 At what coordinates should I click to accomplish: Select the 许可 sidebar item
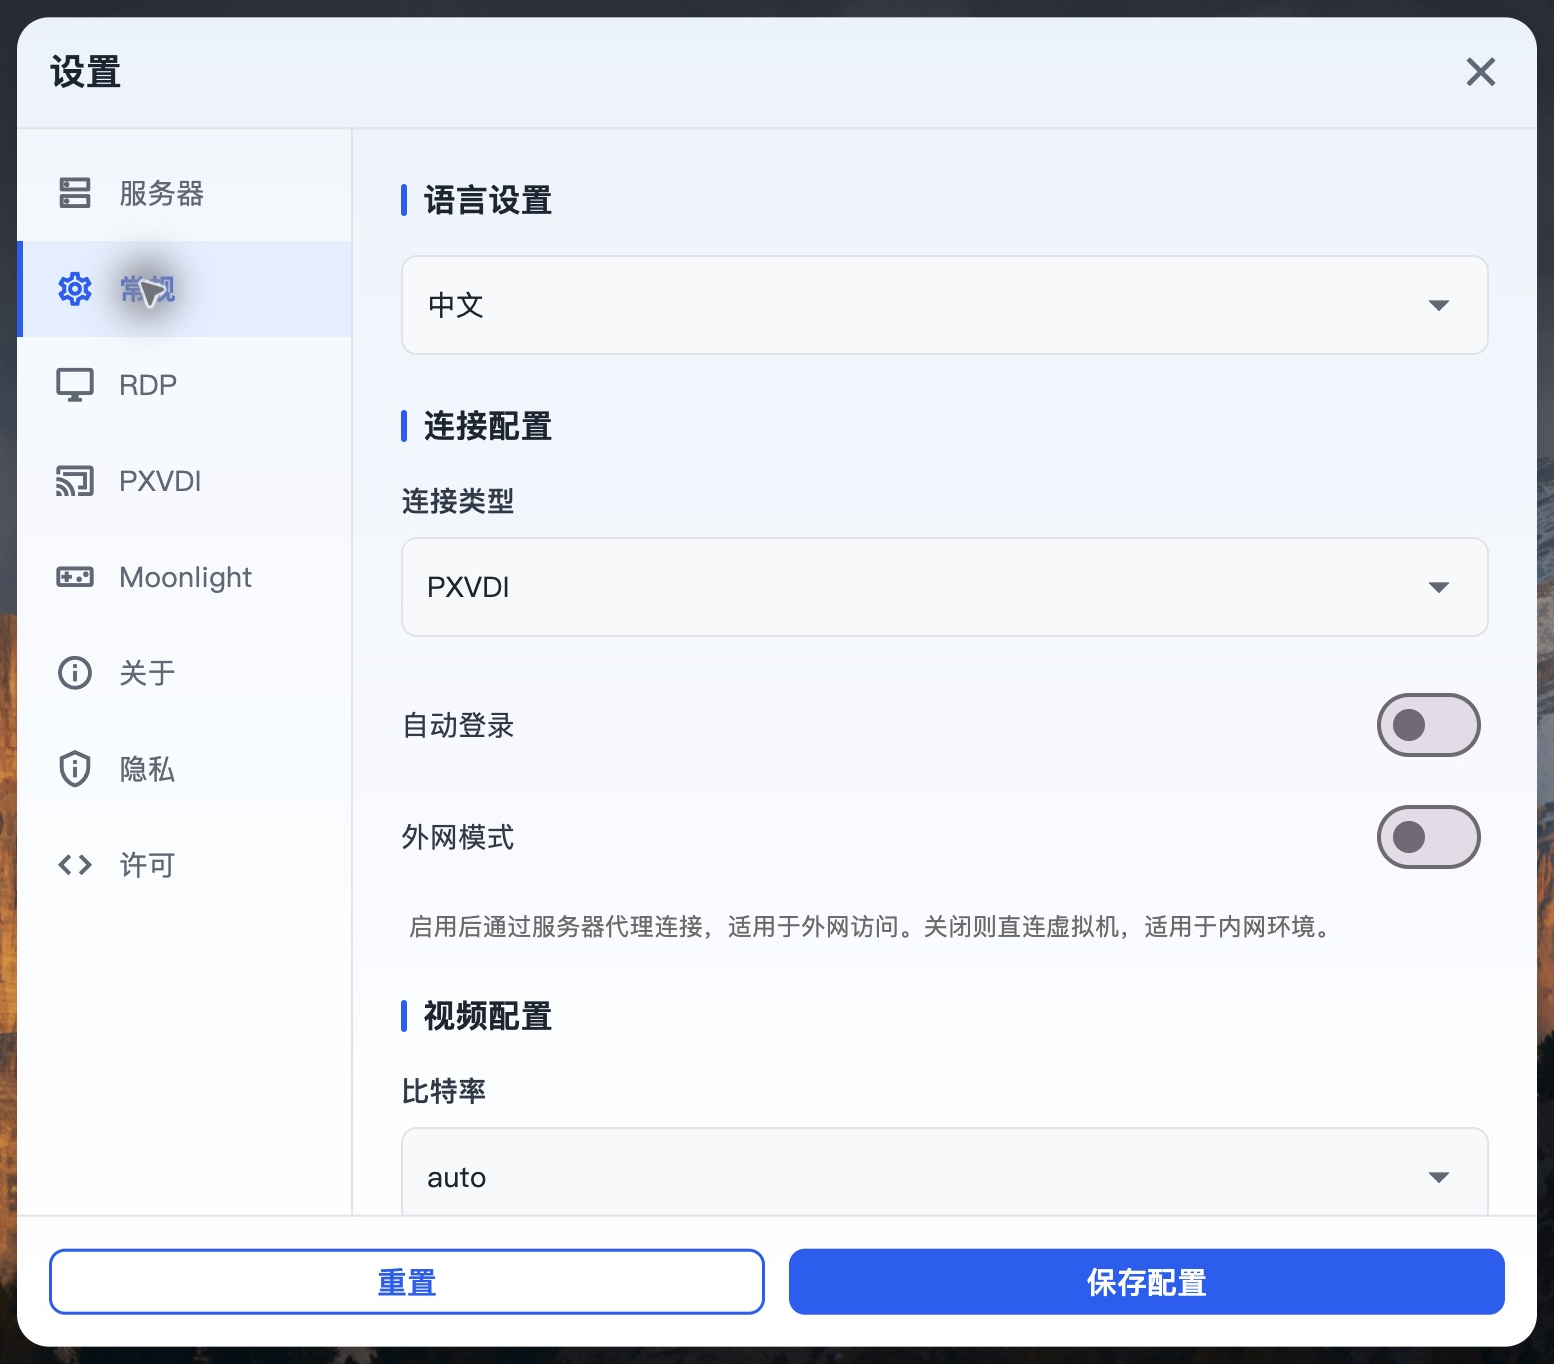pyautogui.click(x=184, y=865)
